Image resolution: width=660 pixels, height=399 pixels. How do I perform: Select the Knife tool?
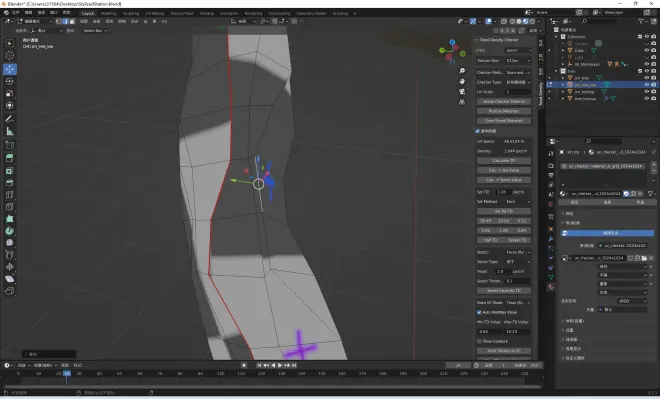10,207
